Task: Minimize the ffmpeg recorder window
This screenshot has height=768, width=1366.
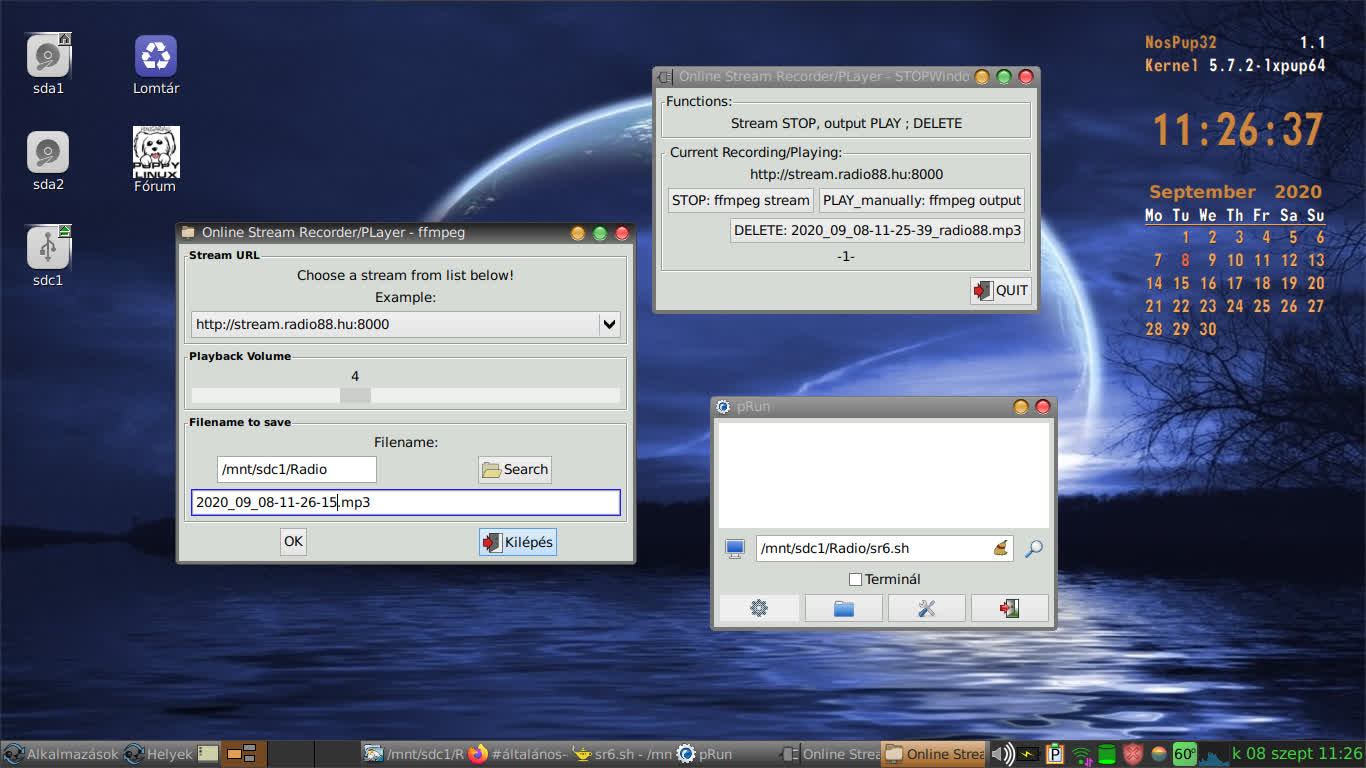Action: pos(578,233)
